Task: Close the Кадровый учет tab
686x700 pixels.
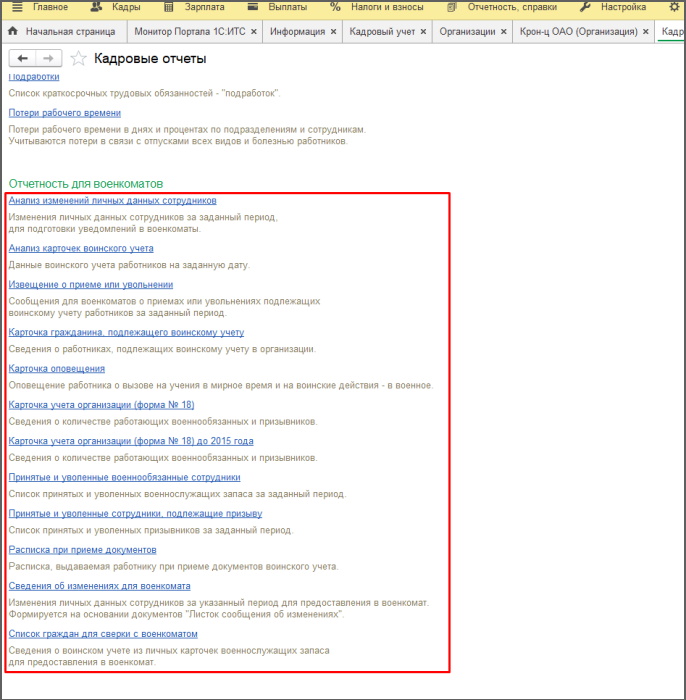Action: pos(424,32)
